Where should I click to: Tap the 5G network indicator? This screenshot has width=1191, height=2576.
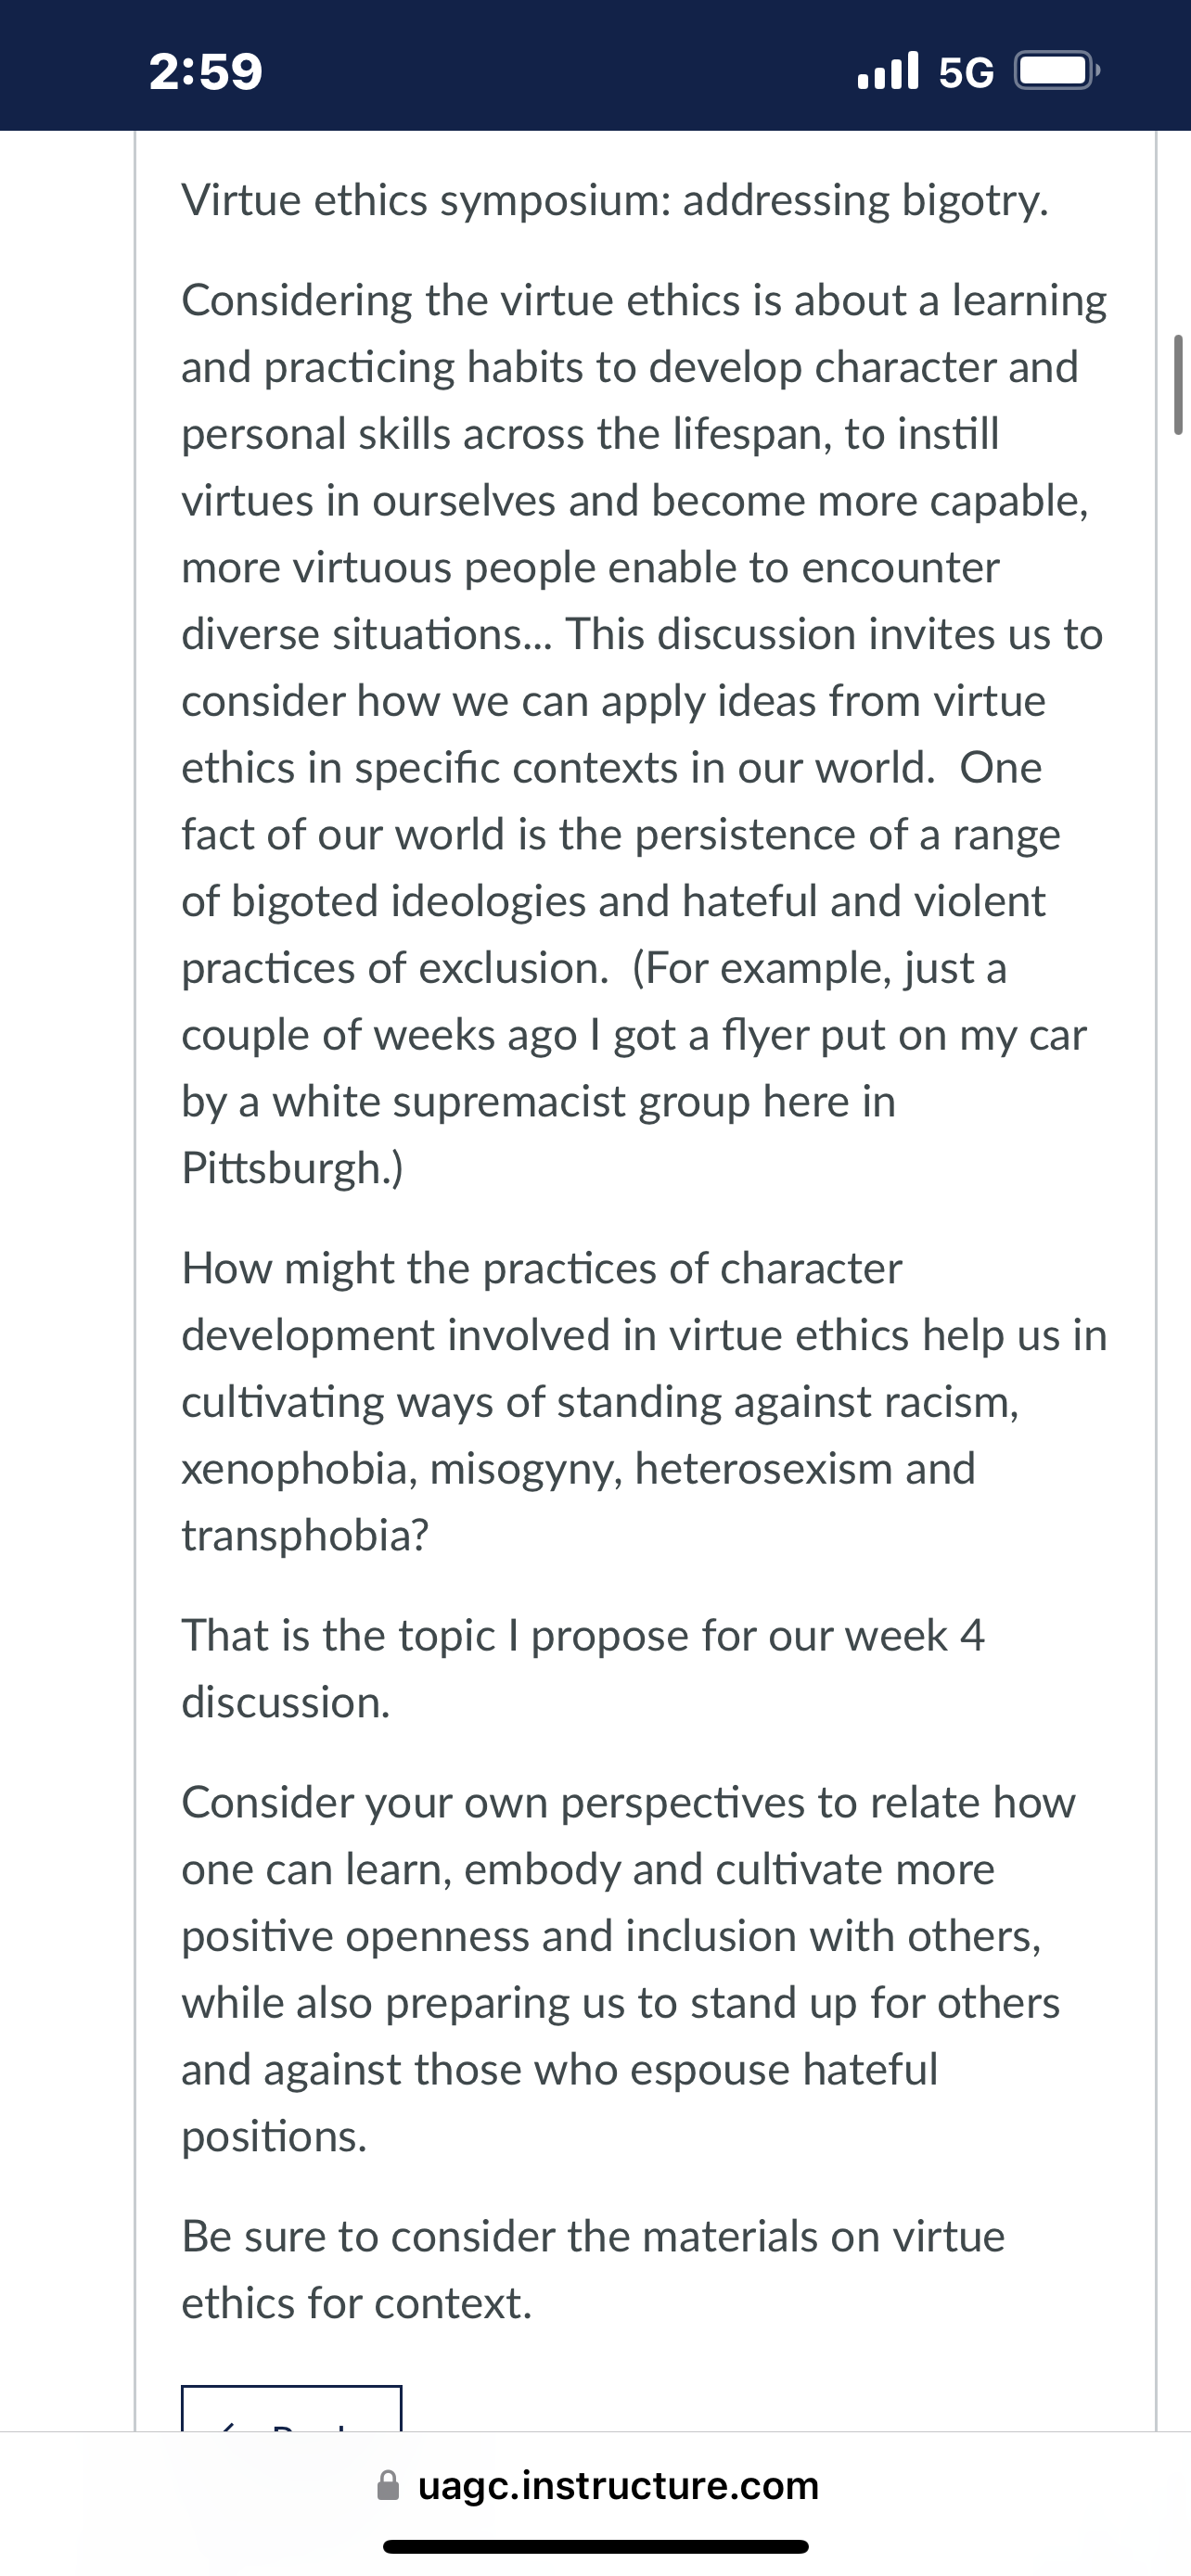(967, 73)
